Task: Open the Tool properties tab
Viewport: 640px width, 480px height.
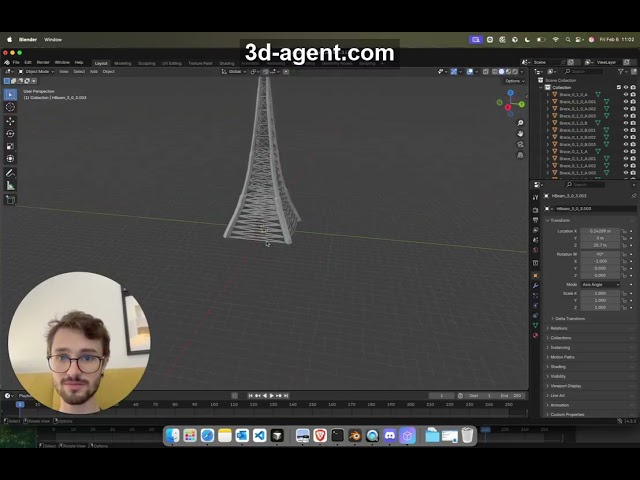Action: pyautogui.click(x=536, y=198)
